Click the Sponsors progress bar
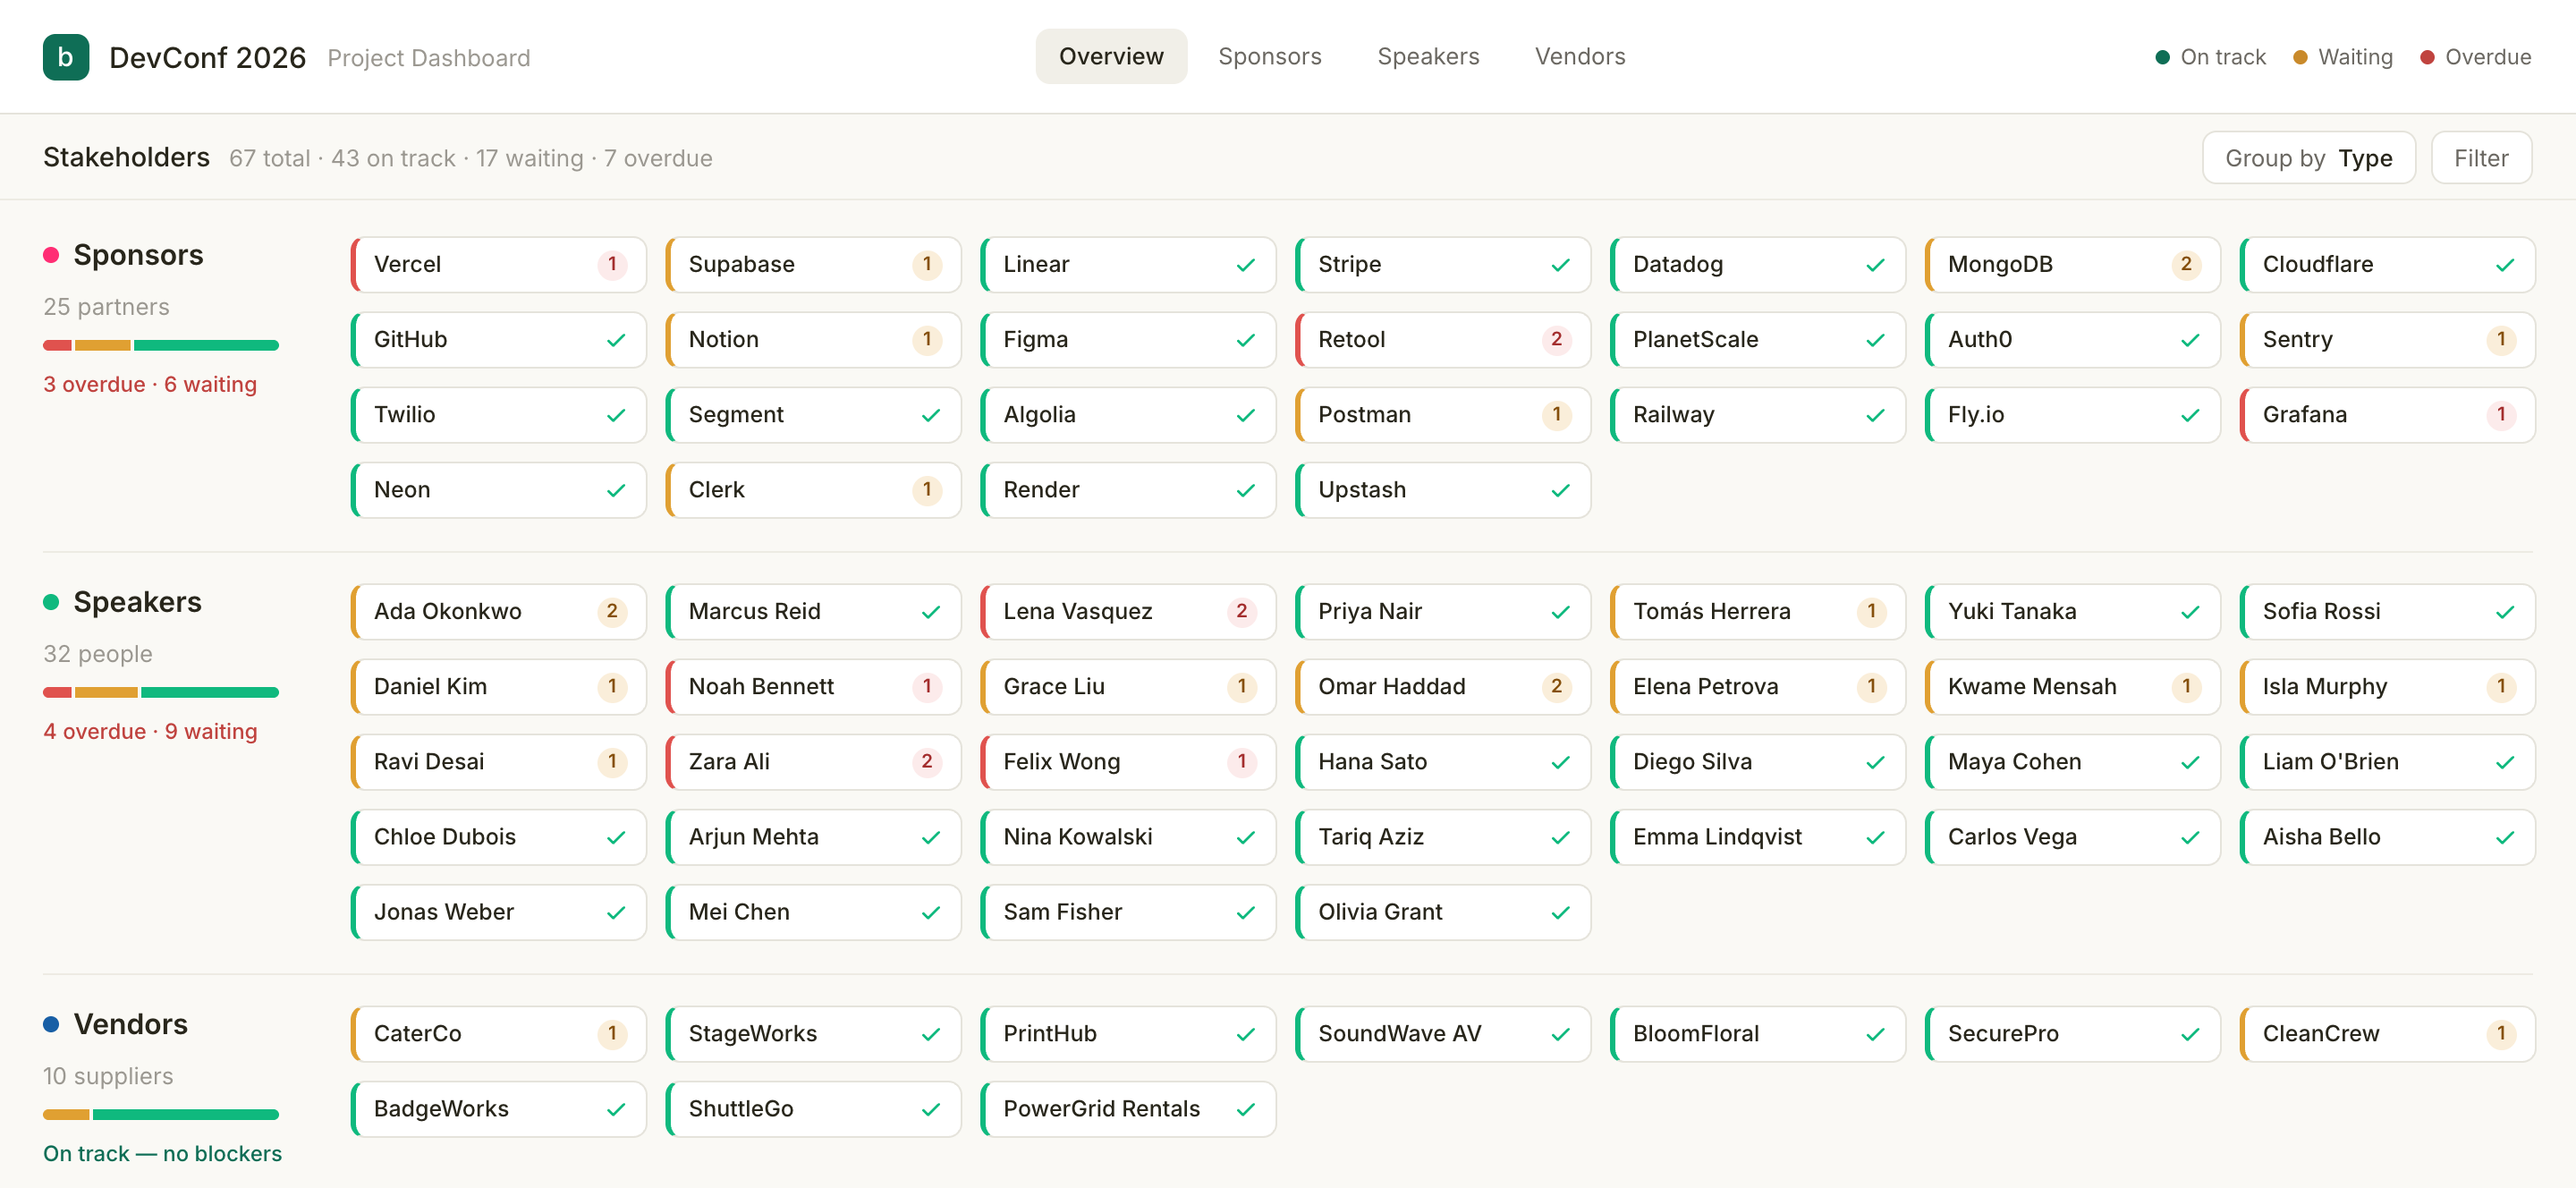Screen dimensions: 2576x1188 [x=161, y=345]
